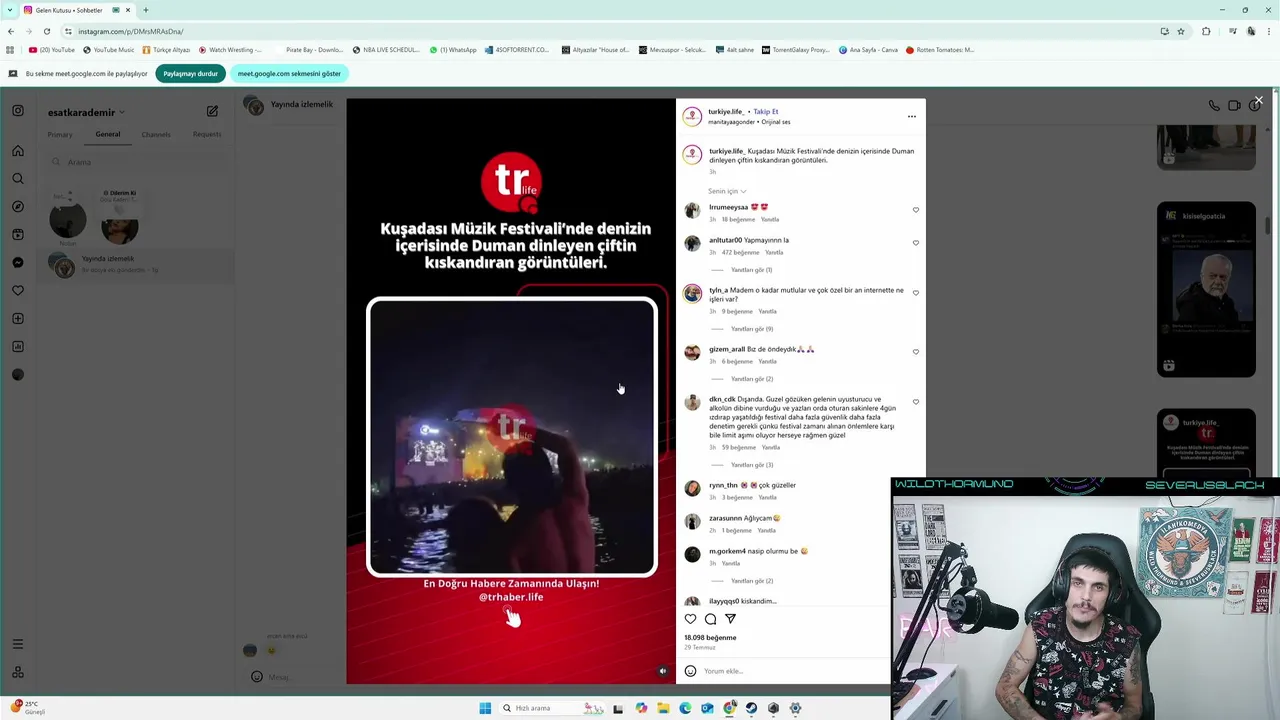Compose new message pencil icon

212,111
